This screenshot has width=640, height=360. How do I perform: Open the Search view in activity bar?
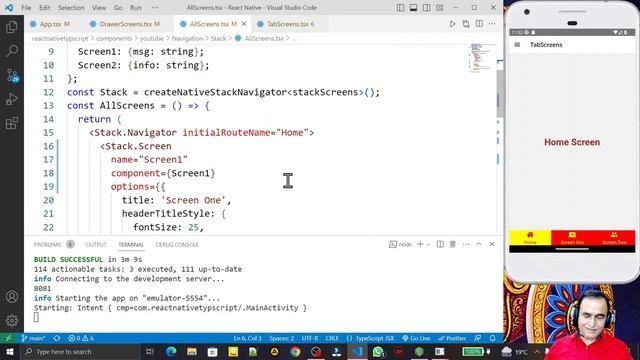[12, 51]
